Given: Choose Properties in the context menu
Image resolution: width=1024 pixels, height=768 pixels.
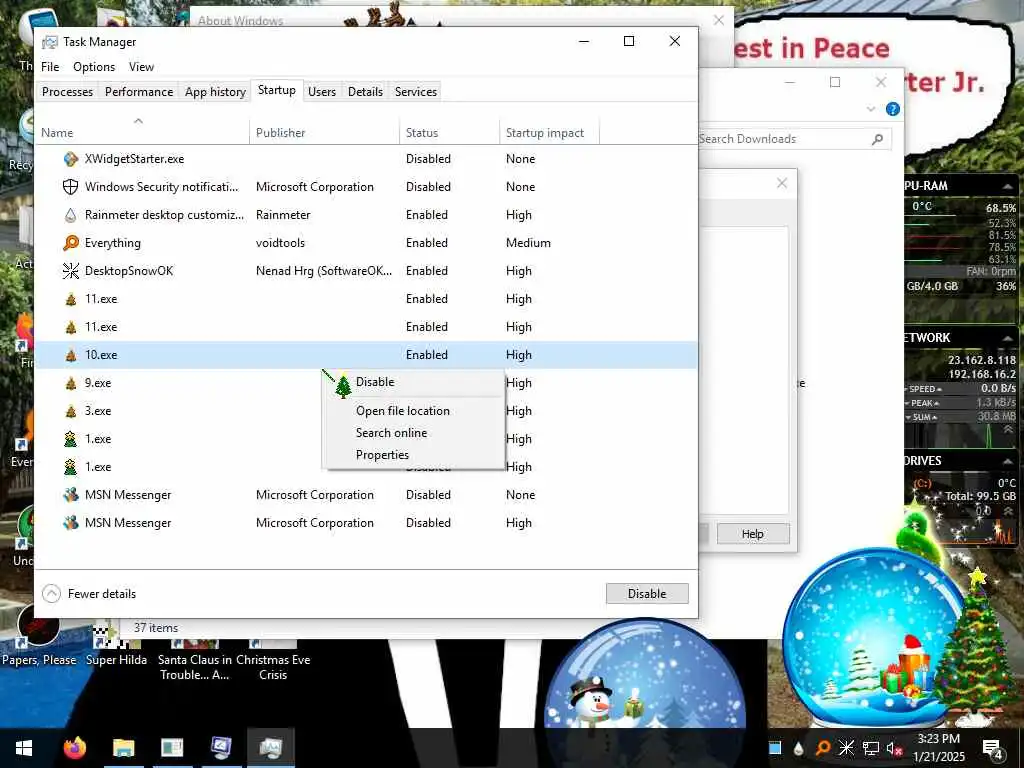Looking at the screenshot, I should 414,455.
